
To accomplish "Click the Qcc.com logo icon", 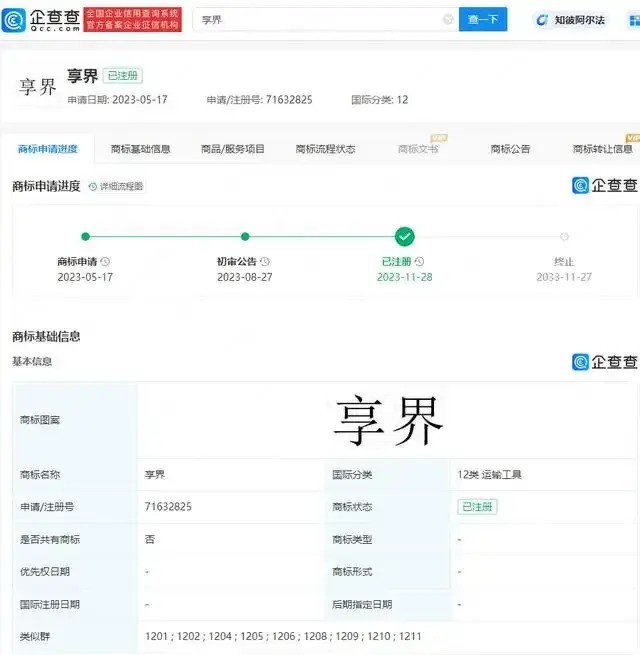I will [14, 20].
